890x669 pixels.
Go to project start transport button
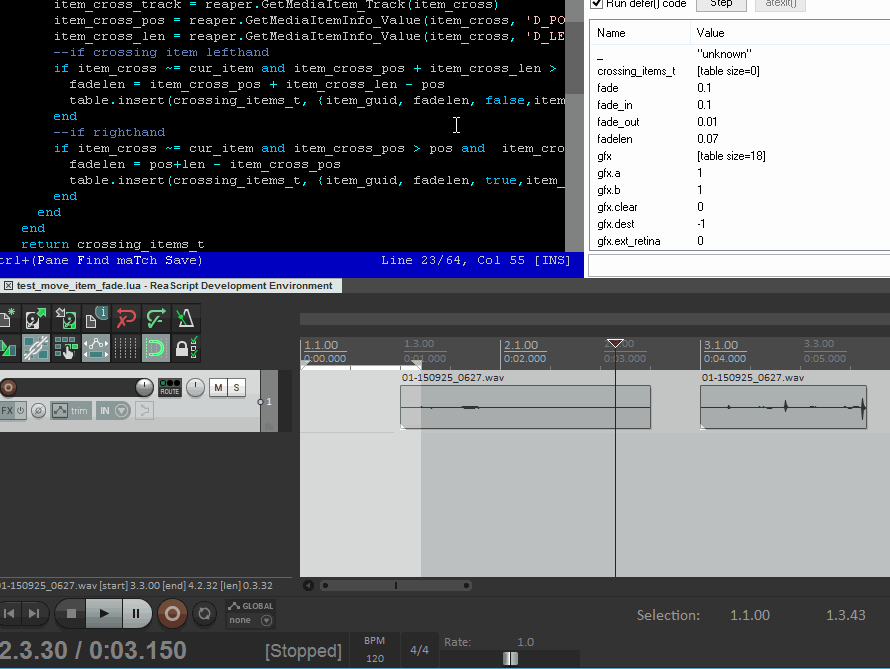[9, 613]
